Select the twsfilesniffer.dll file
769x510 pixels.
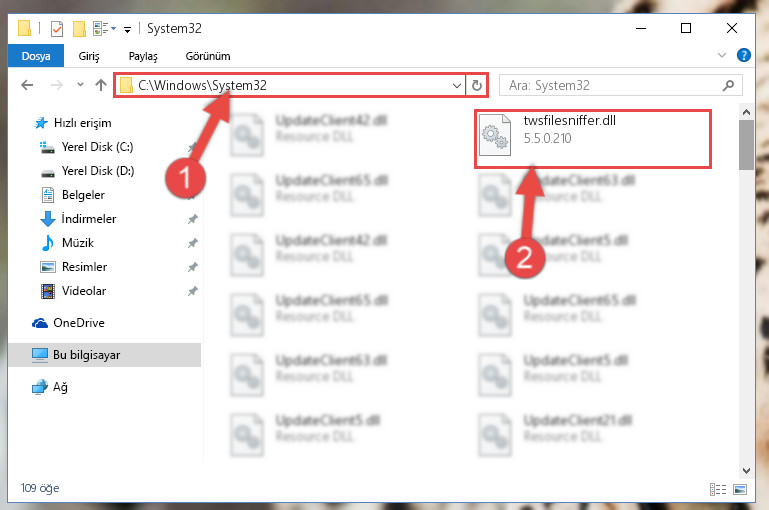[593, 139]
